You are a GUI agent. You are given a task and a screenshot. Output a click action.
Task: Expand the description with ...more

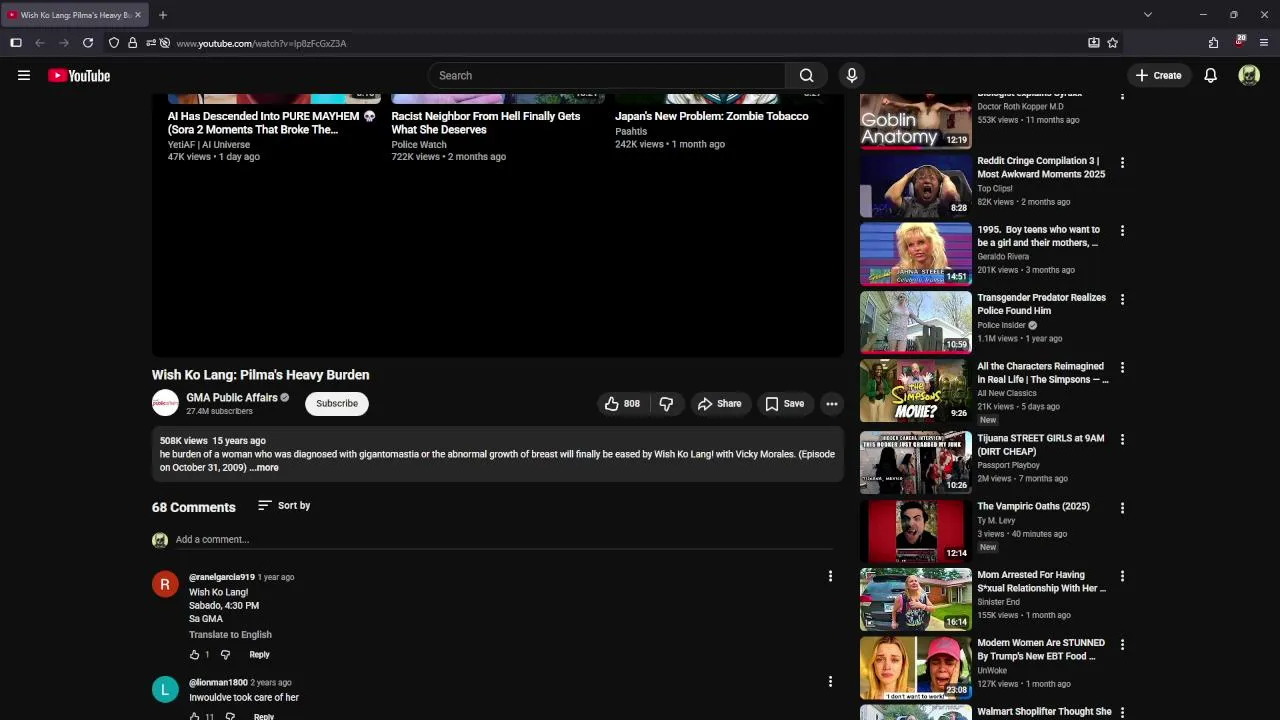[265, 467]
